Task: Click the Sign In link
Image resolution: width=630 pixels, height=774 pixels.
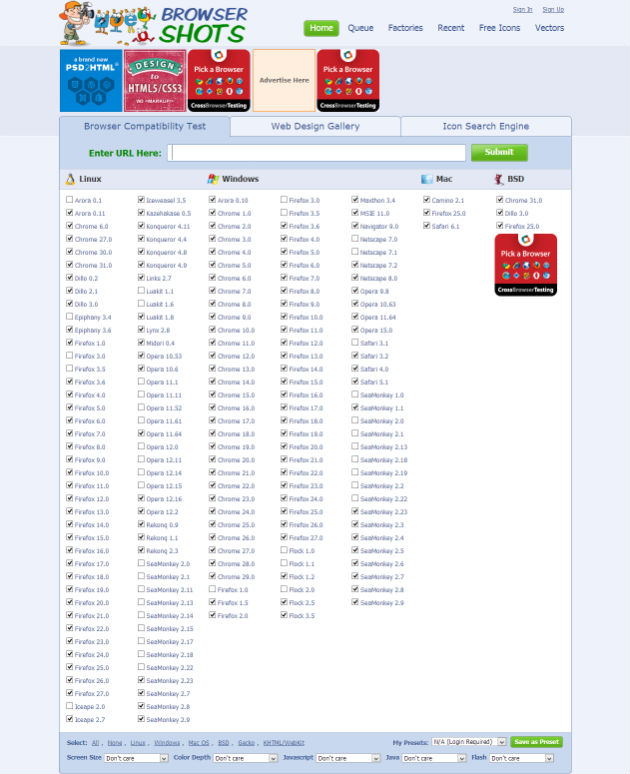Action: [x=522, y=9]
